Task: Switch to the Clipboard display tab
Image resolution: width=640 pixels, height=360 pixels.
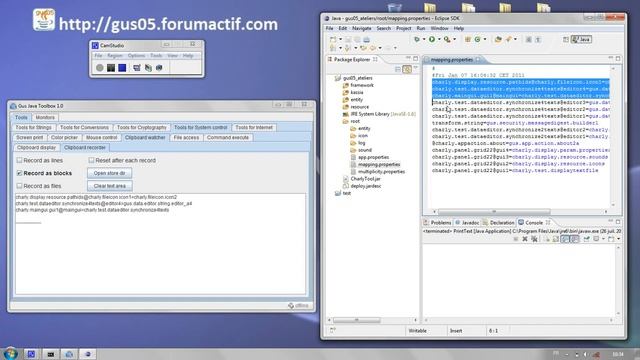Action: (x=36, y=147)
